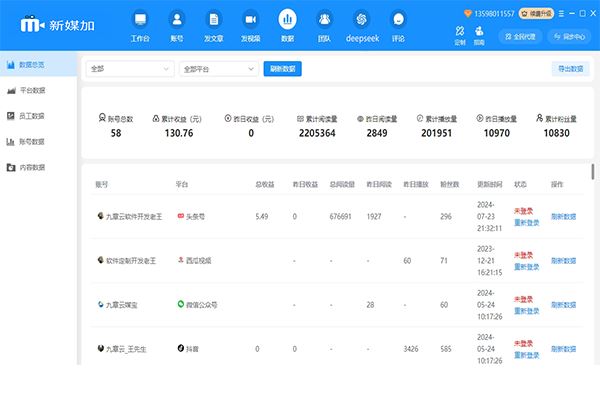
Task: Click the 全民代理 button
Action: pos(518,36)
